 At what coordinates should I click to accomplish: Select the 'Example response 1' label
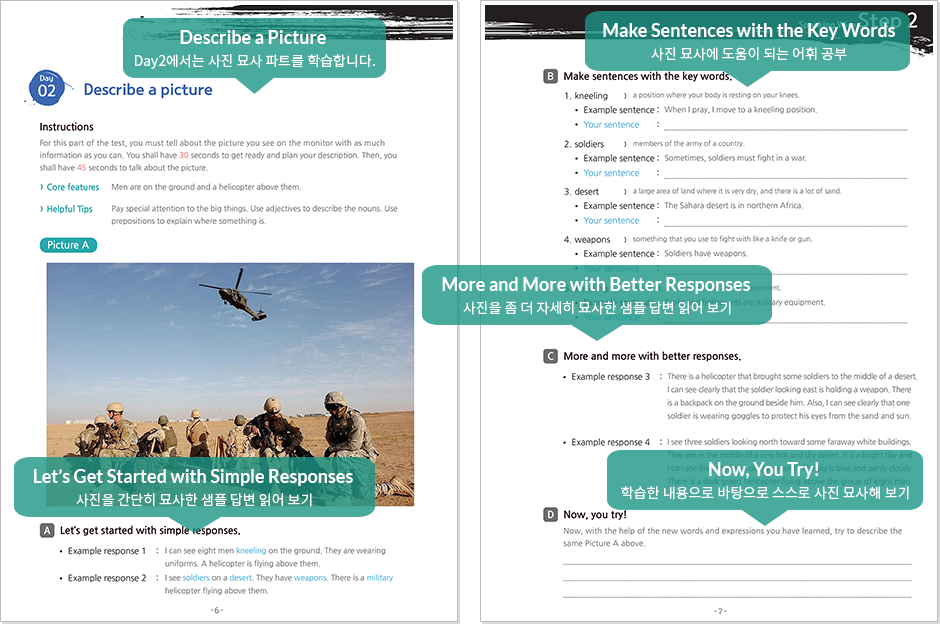107,551
